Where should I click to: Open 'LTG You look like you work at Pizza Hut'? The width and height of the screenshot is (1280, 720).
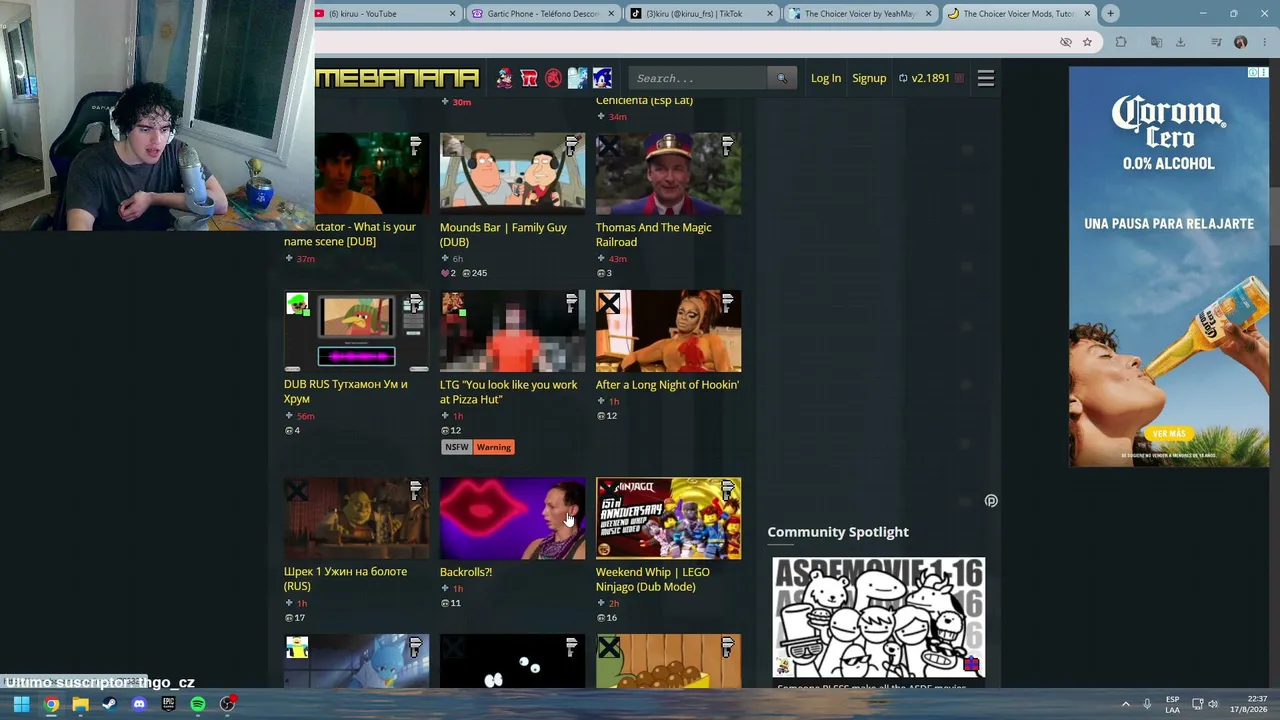coord(508,392)
